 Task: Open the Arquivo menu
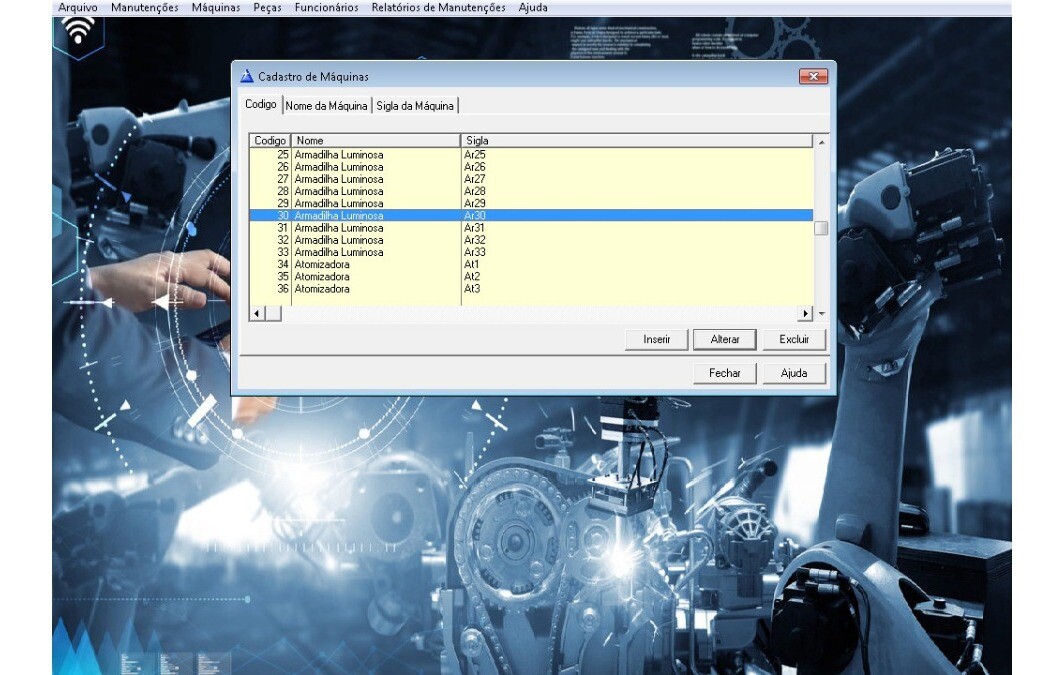pos(78,7)
